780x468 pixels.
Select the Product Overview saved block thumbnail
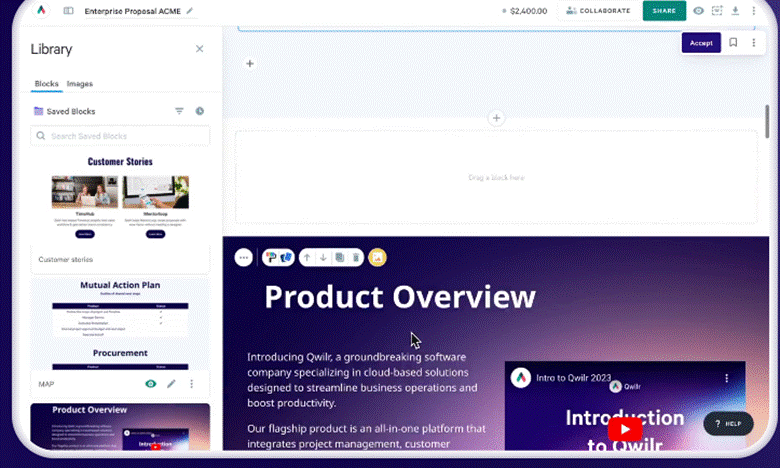pyautogui.click(x=120, y=427)
